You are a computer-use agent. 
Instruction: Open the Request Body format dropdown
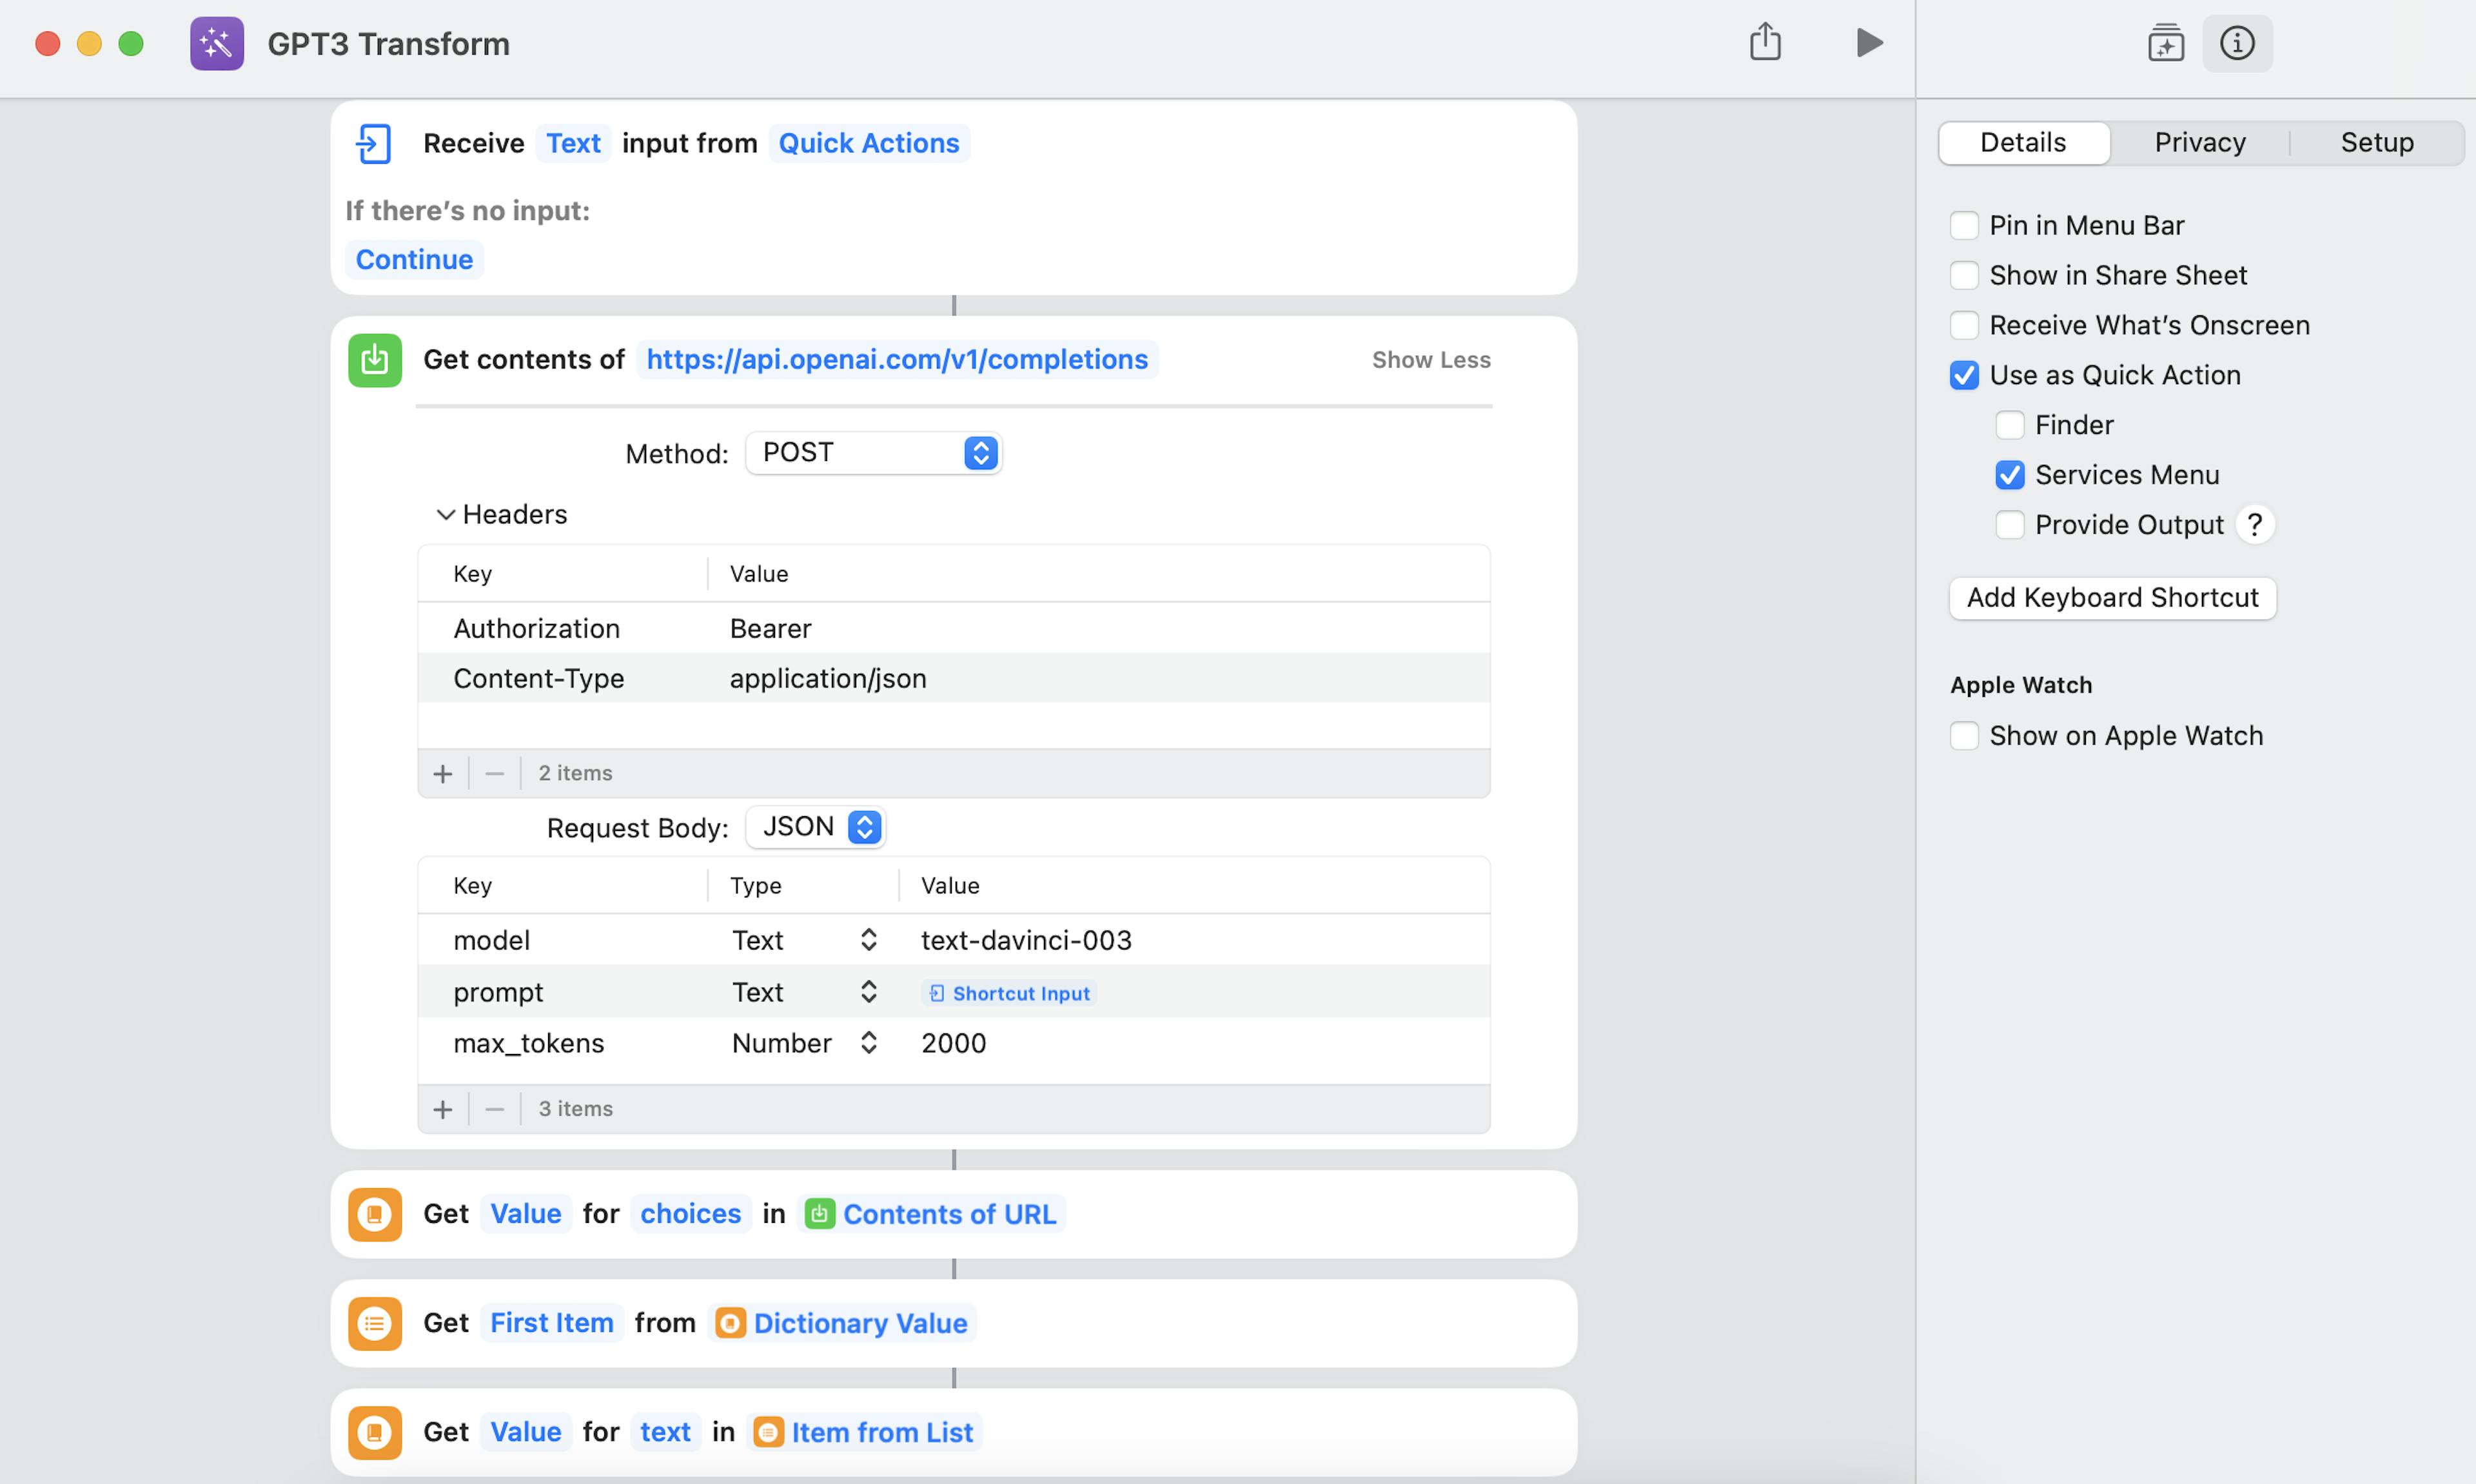pos(816,825)
